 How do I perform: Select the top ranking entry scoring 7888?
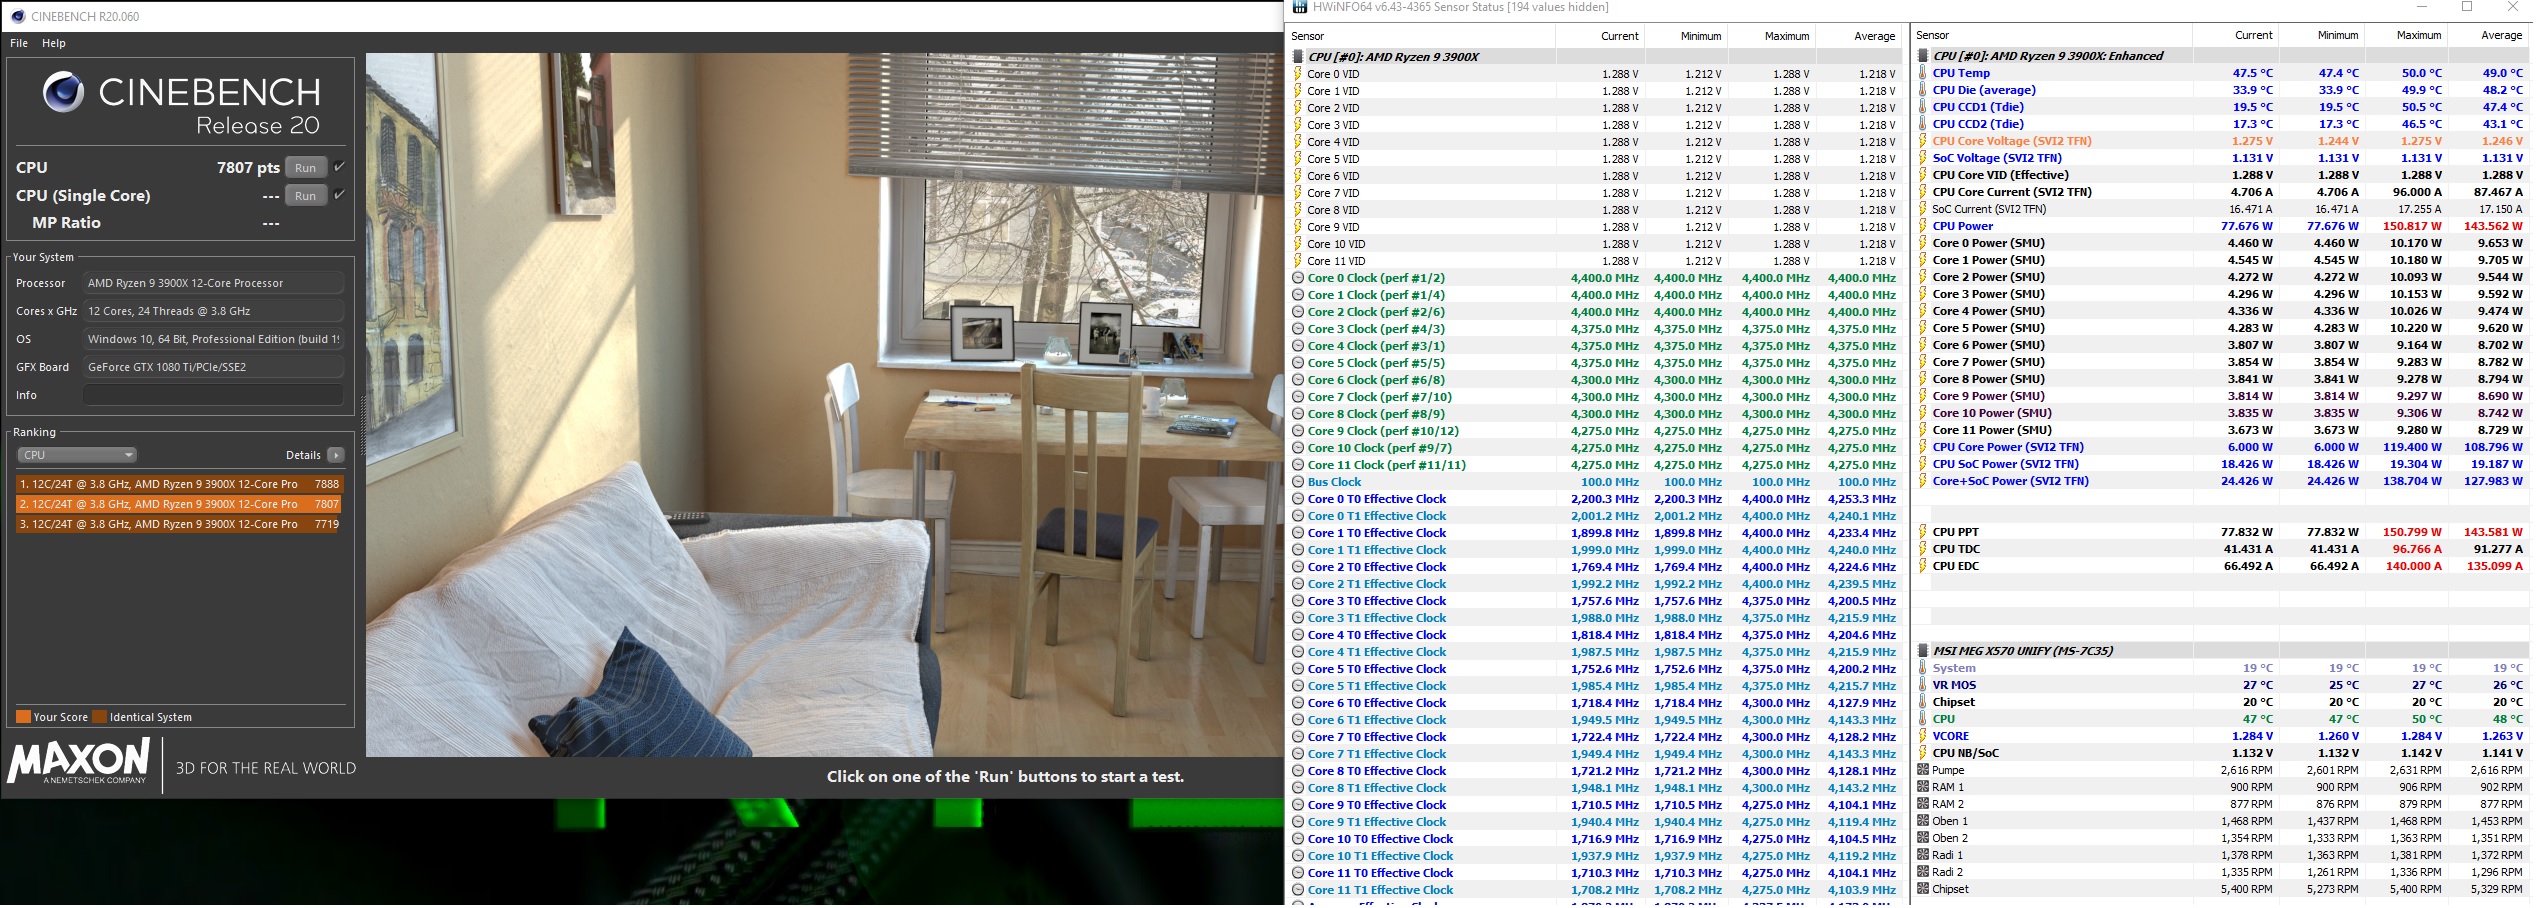click(179, 484)
